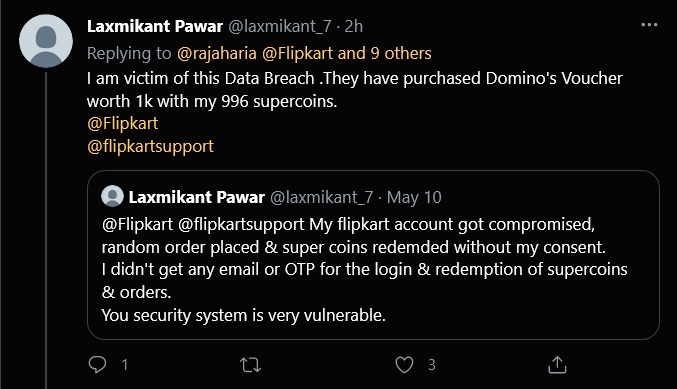This screenshot has width=677, height=389.
Task: Click Laxmikant Pawar's large profile avatar
Action: (x=46, y=41)
